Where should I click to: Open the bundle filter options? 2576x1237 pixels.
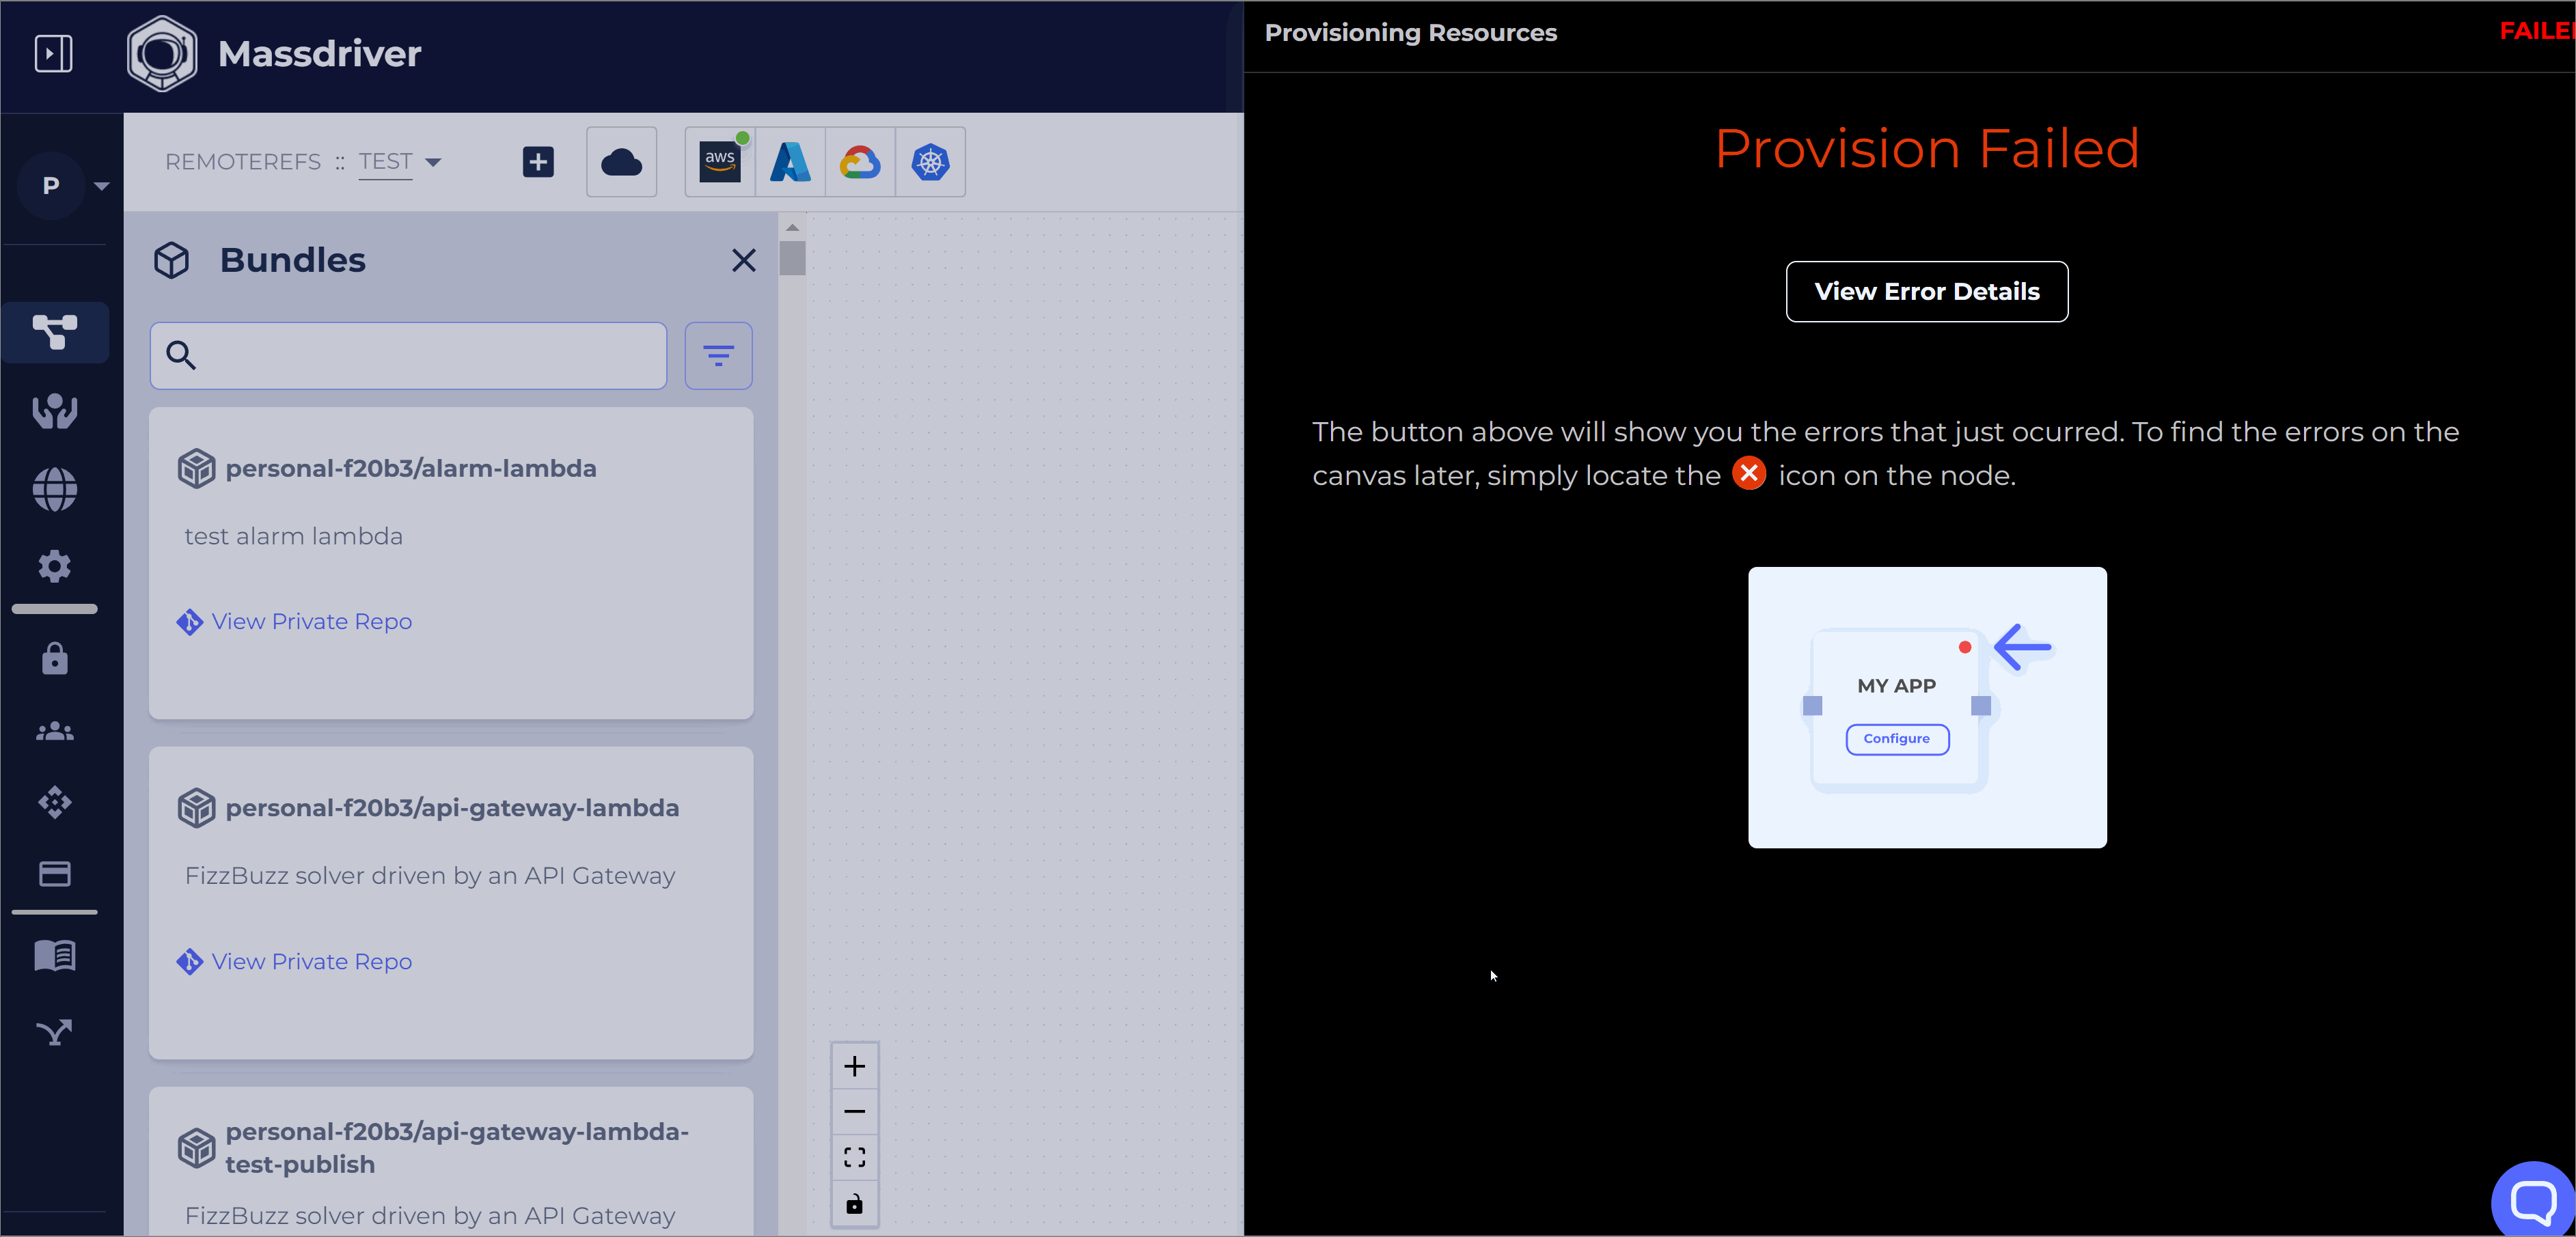click(718, 355)
